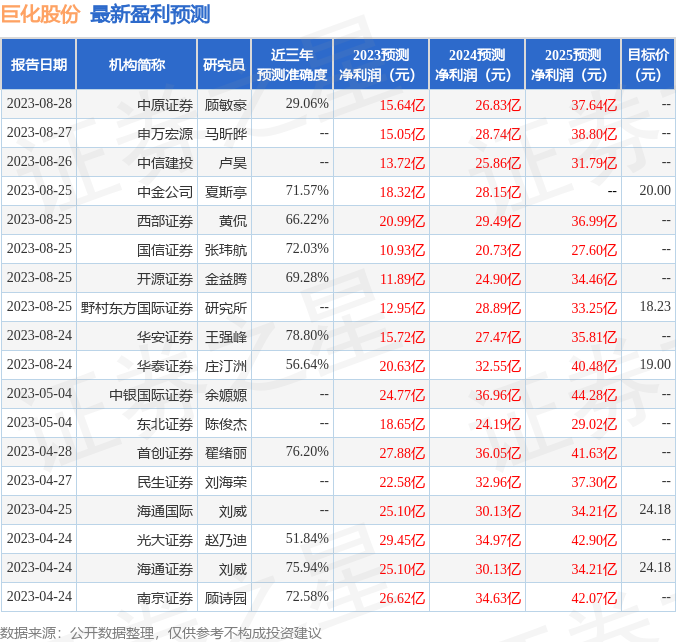Click the accuracy value 71.57%
The image size is (676, 642).
tap(307, 190)
